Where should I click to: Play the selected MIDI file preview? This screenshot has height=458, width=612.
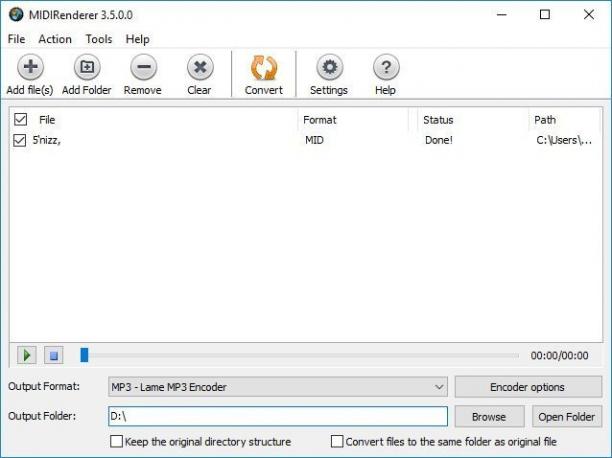tap(27, 355)
